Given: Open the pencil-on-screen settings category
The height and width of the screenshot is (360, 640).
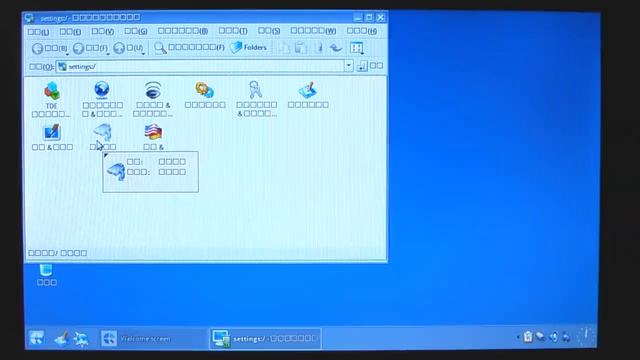Looking at the screenshot, I should (x=52, y=138).
